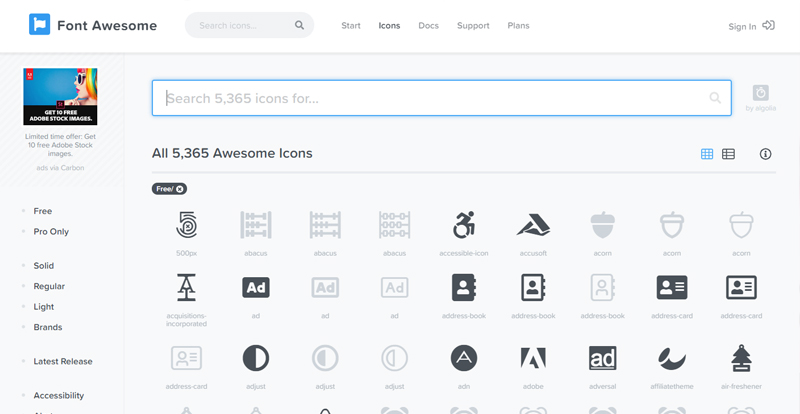800x414 pixels.
Task: Click the Adobe Stock ad image
Action: 60,97
